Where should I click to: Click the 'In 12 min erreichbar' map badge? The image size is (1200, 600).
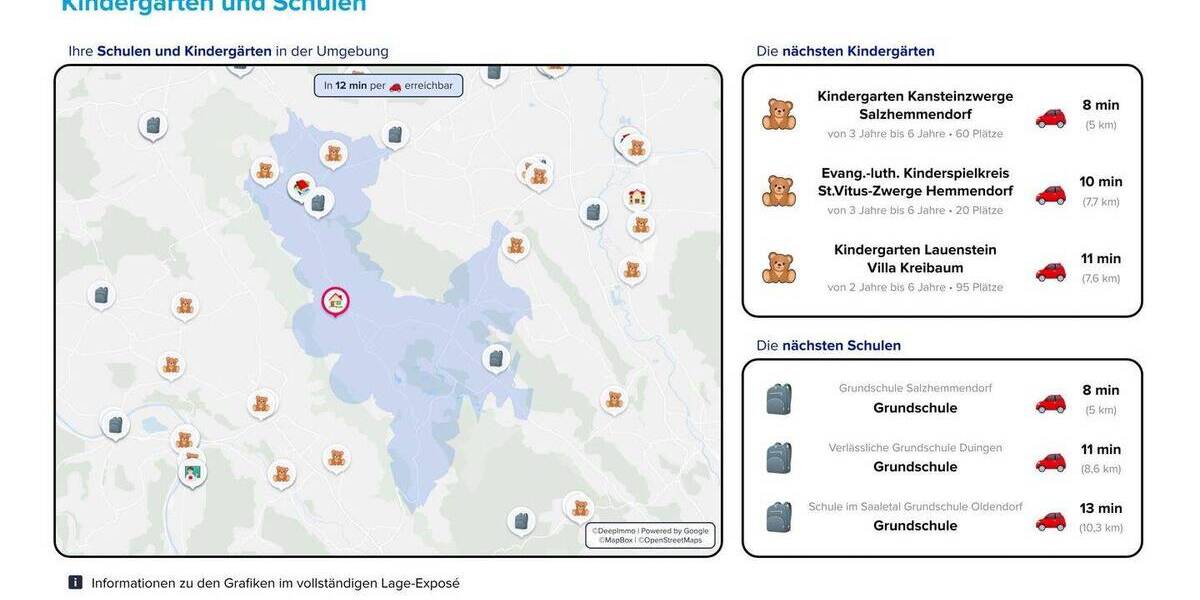388,86
